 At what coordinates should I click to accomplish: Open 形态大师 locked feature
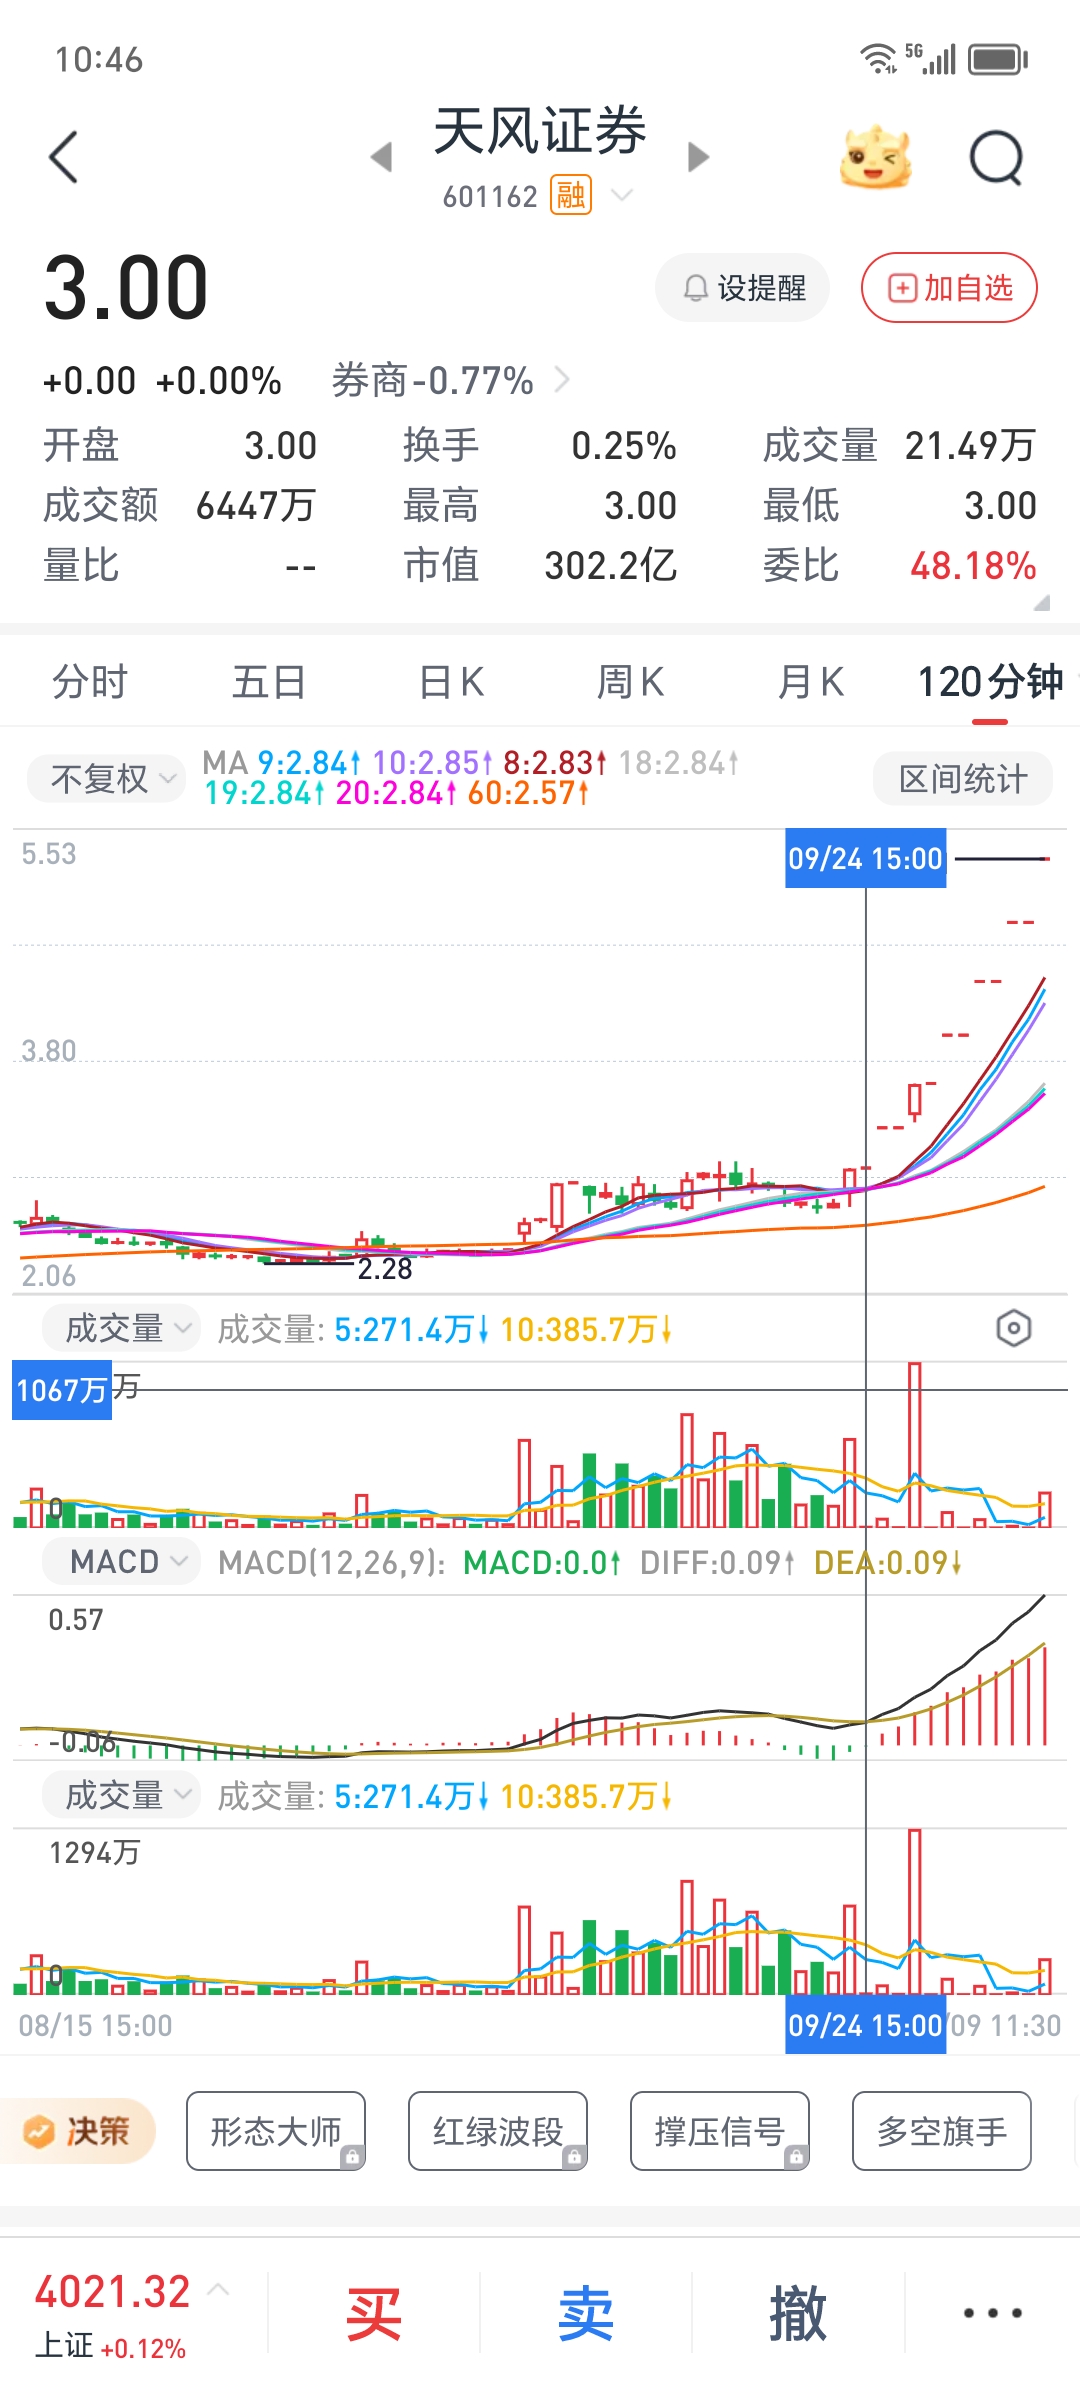(276, 2131)
